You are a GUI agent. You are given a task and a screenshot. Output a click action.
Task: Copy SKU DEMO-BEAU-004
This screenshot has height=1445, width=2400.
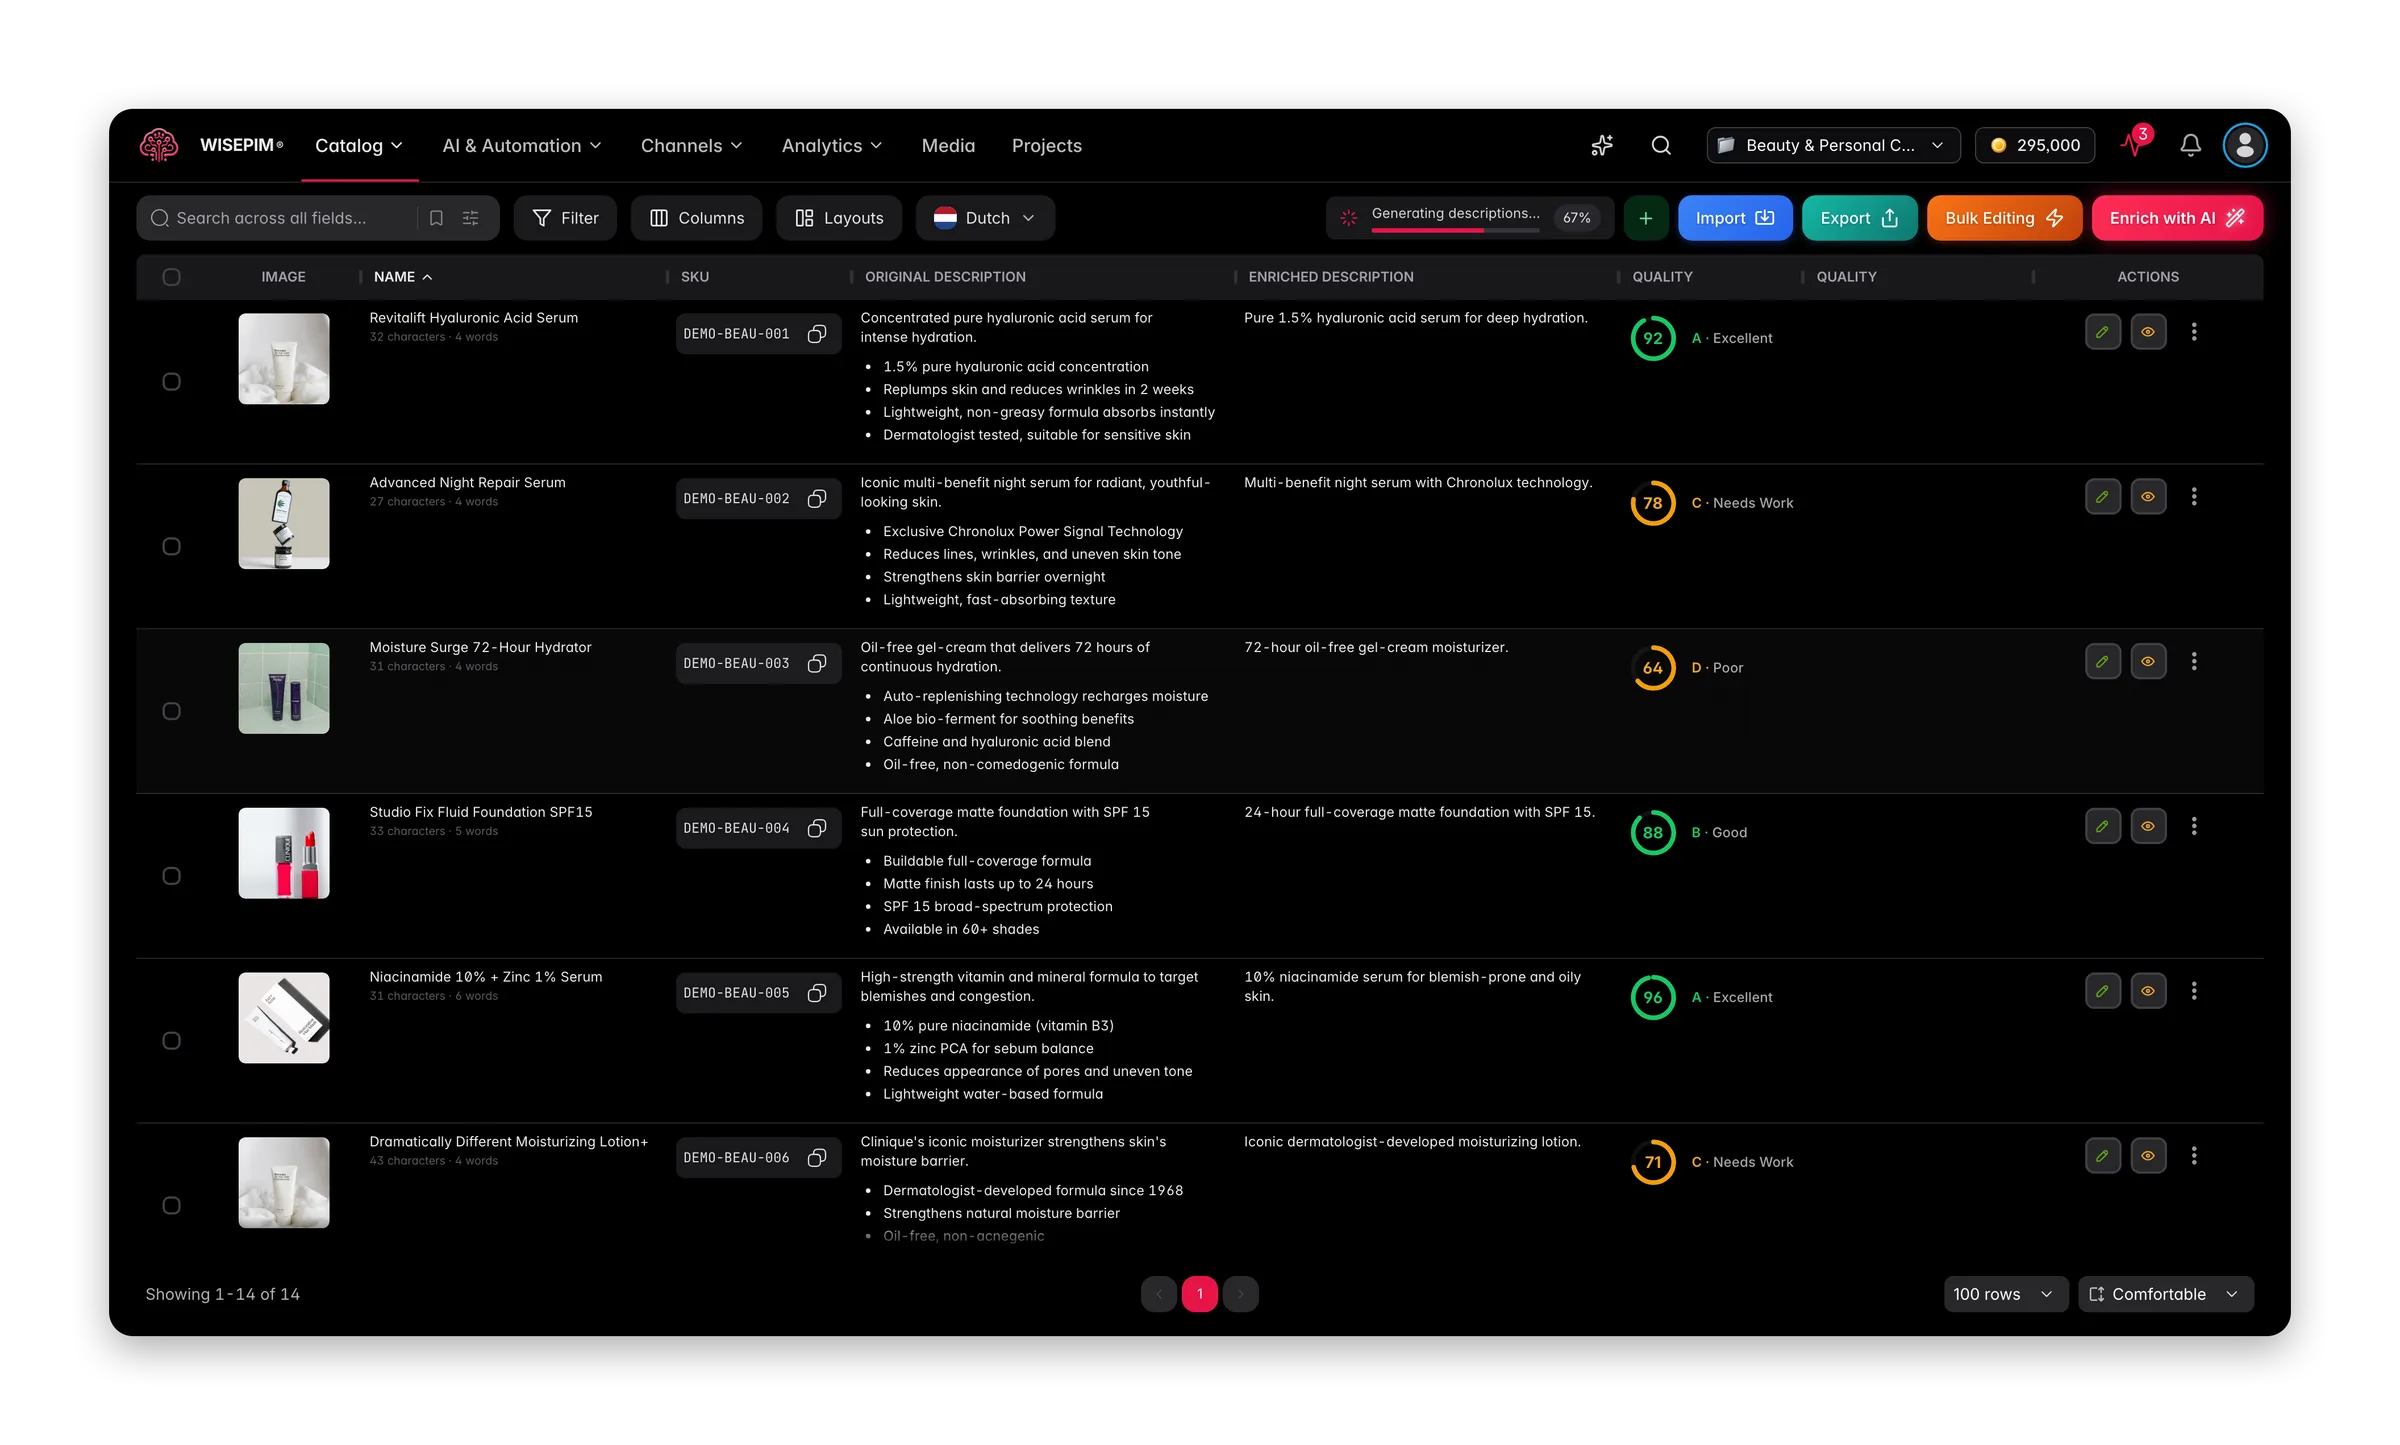[817, 829]
